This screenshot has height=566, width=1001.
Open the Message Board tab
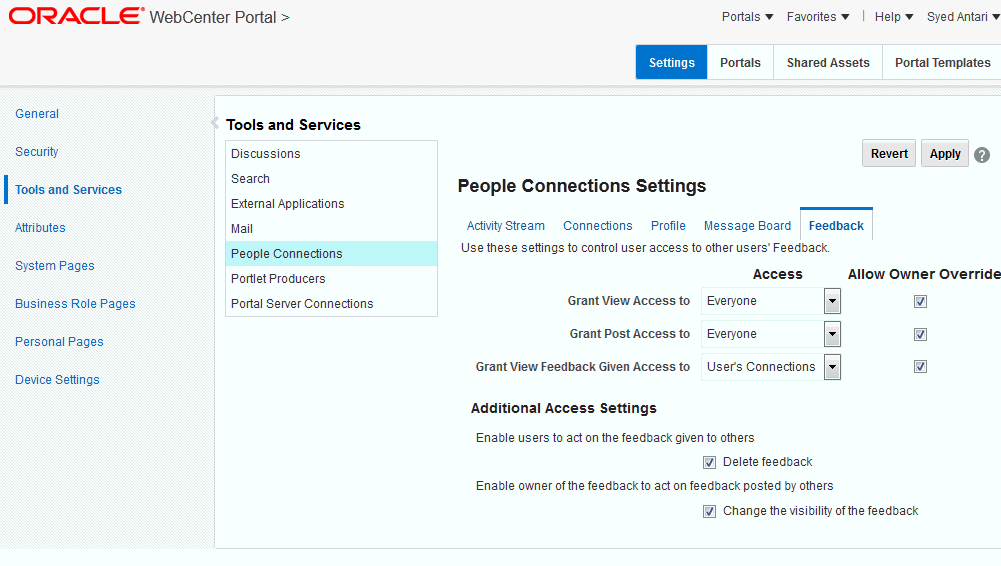(747, 226)
